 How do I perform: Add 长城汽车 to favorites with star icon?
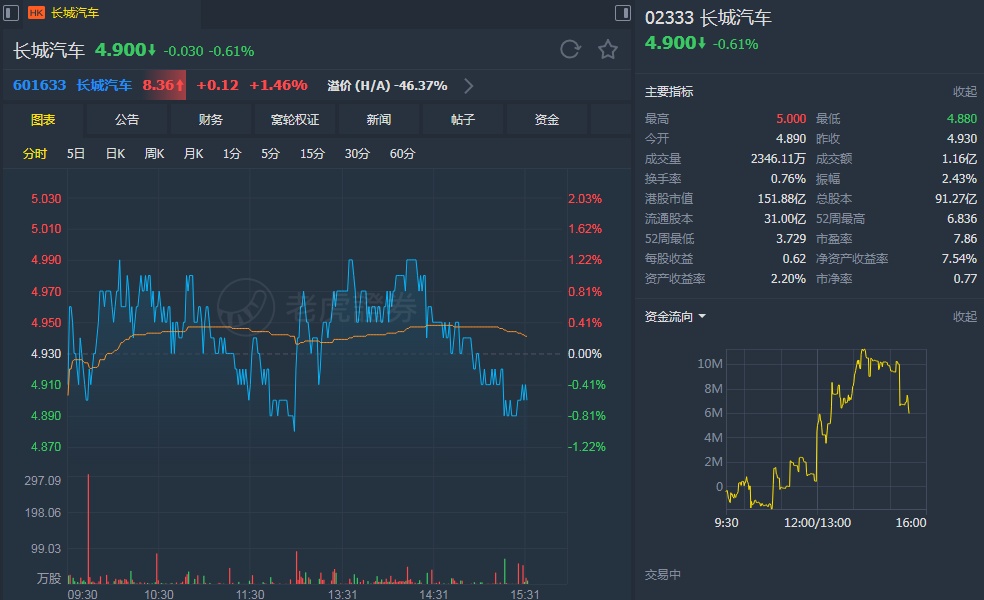coord(608,50)
